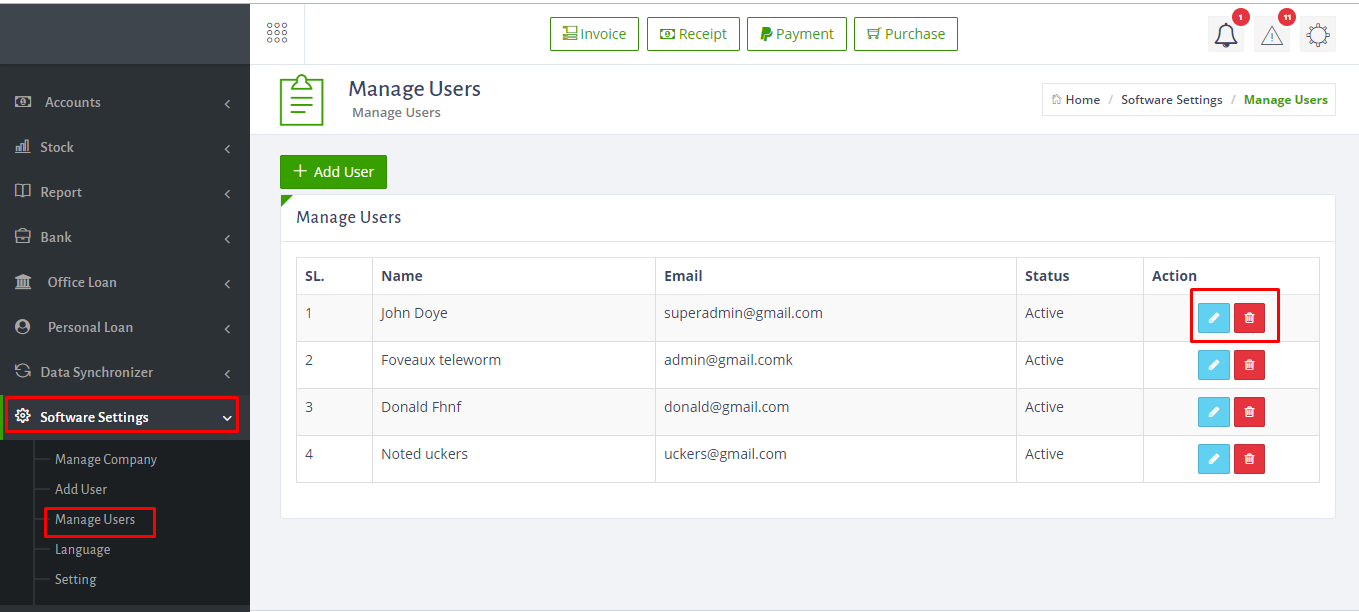Toggle the sidebar grid menu icon
The image size is (1359, 612).
click(x=277, y=33)
